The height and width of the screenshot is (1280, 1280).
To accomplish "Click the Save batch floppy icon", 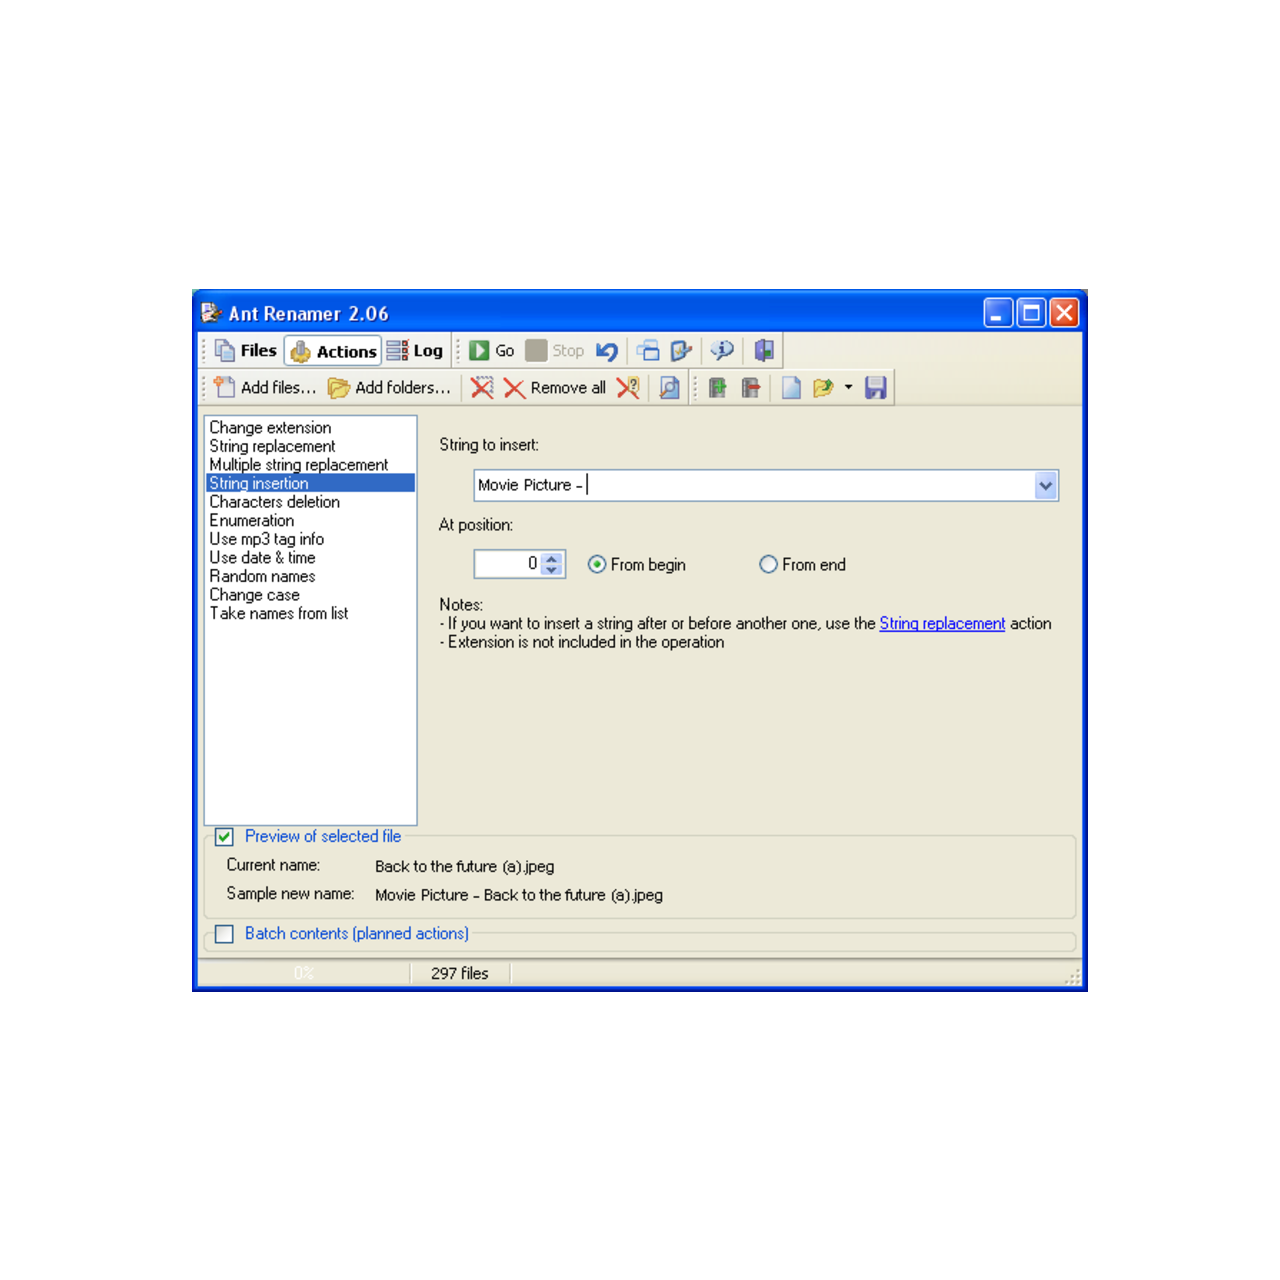I will coord(876,388).
